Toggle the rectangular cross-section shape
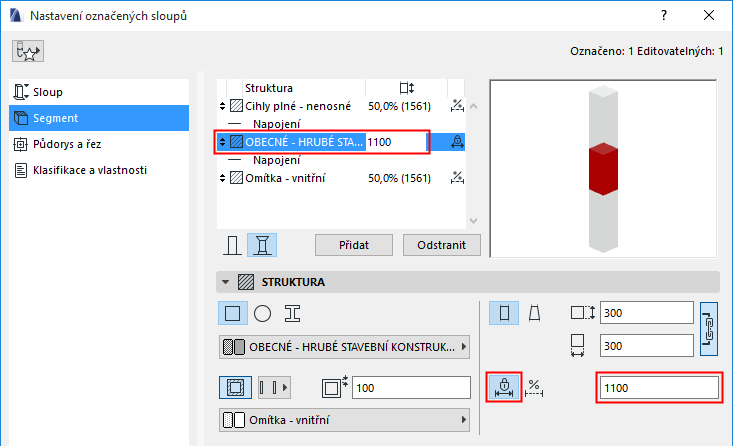Screen dimensions: 733x446 (233, 313)
